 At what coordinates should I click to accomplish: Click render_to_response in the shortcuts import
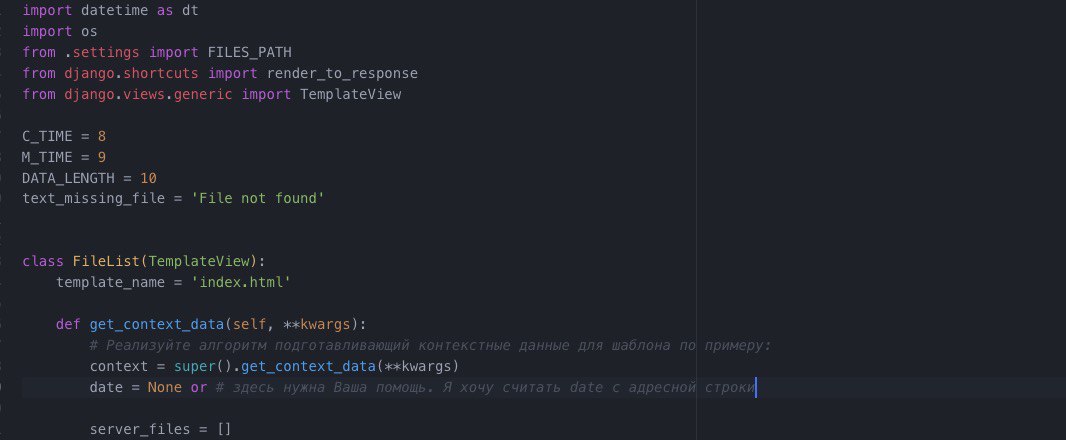click(x=342, y=73)
